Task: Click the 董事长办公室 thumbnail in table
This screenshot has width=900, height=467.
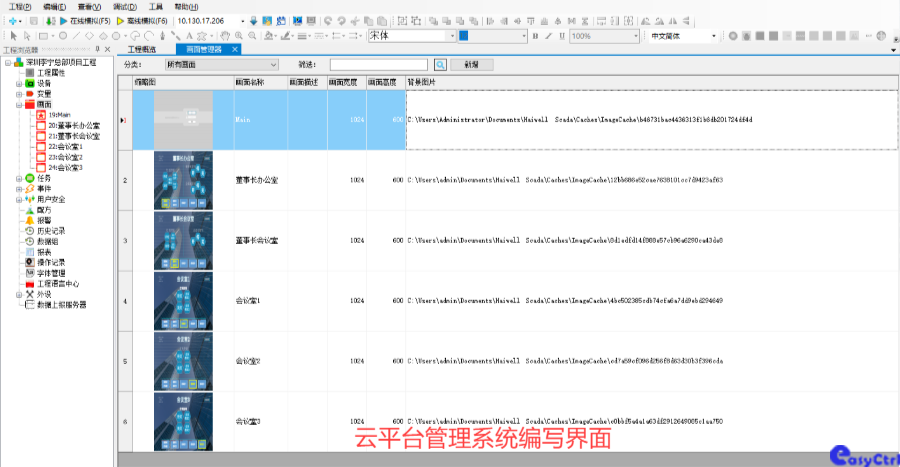Action: click(183, 180)
